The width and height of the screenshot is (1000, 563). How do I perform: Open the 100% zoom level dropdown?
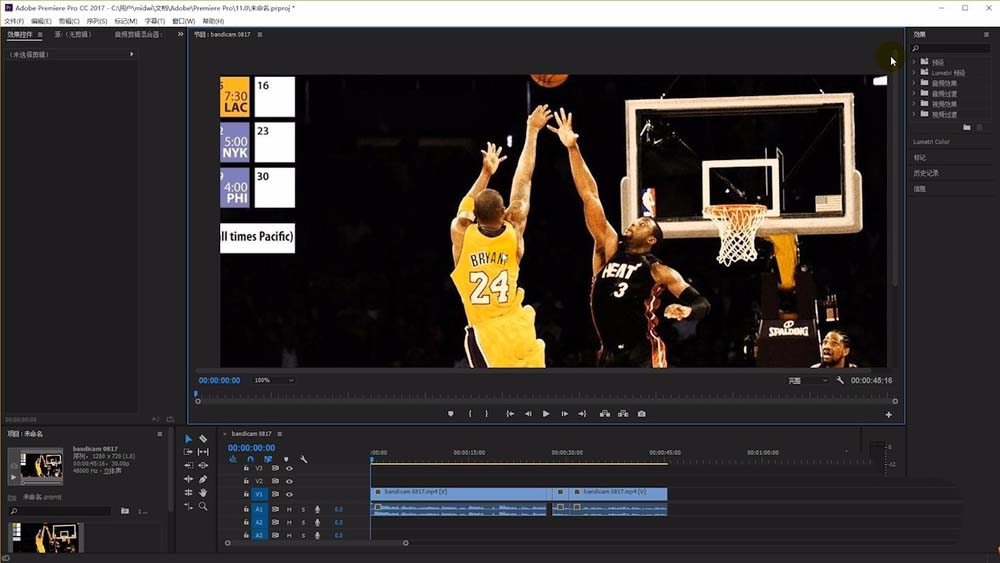coord(273,380)
